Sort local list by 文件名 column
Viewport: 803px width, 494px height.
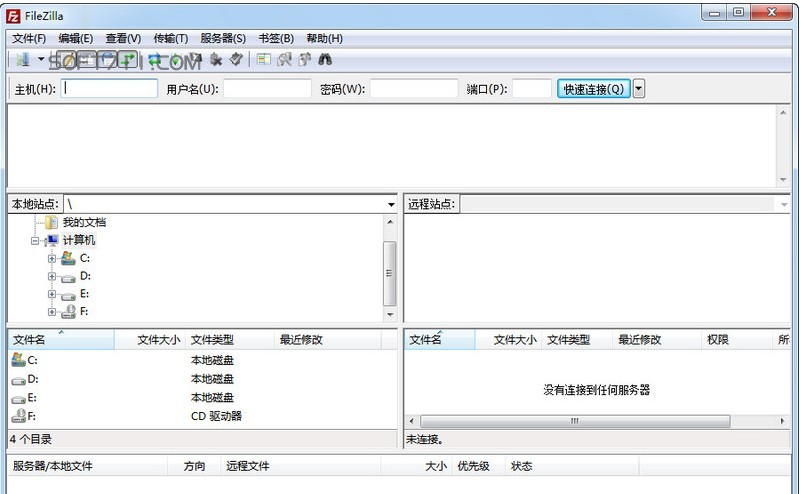tap(61, 340)
